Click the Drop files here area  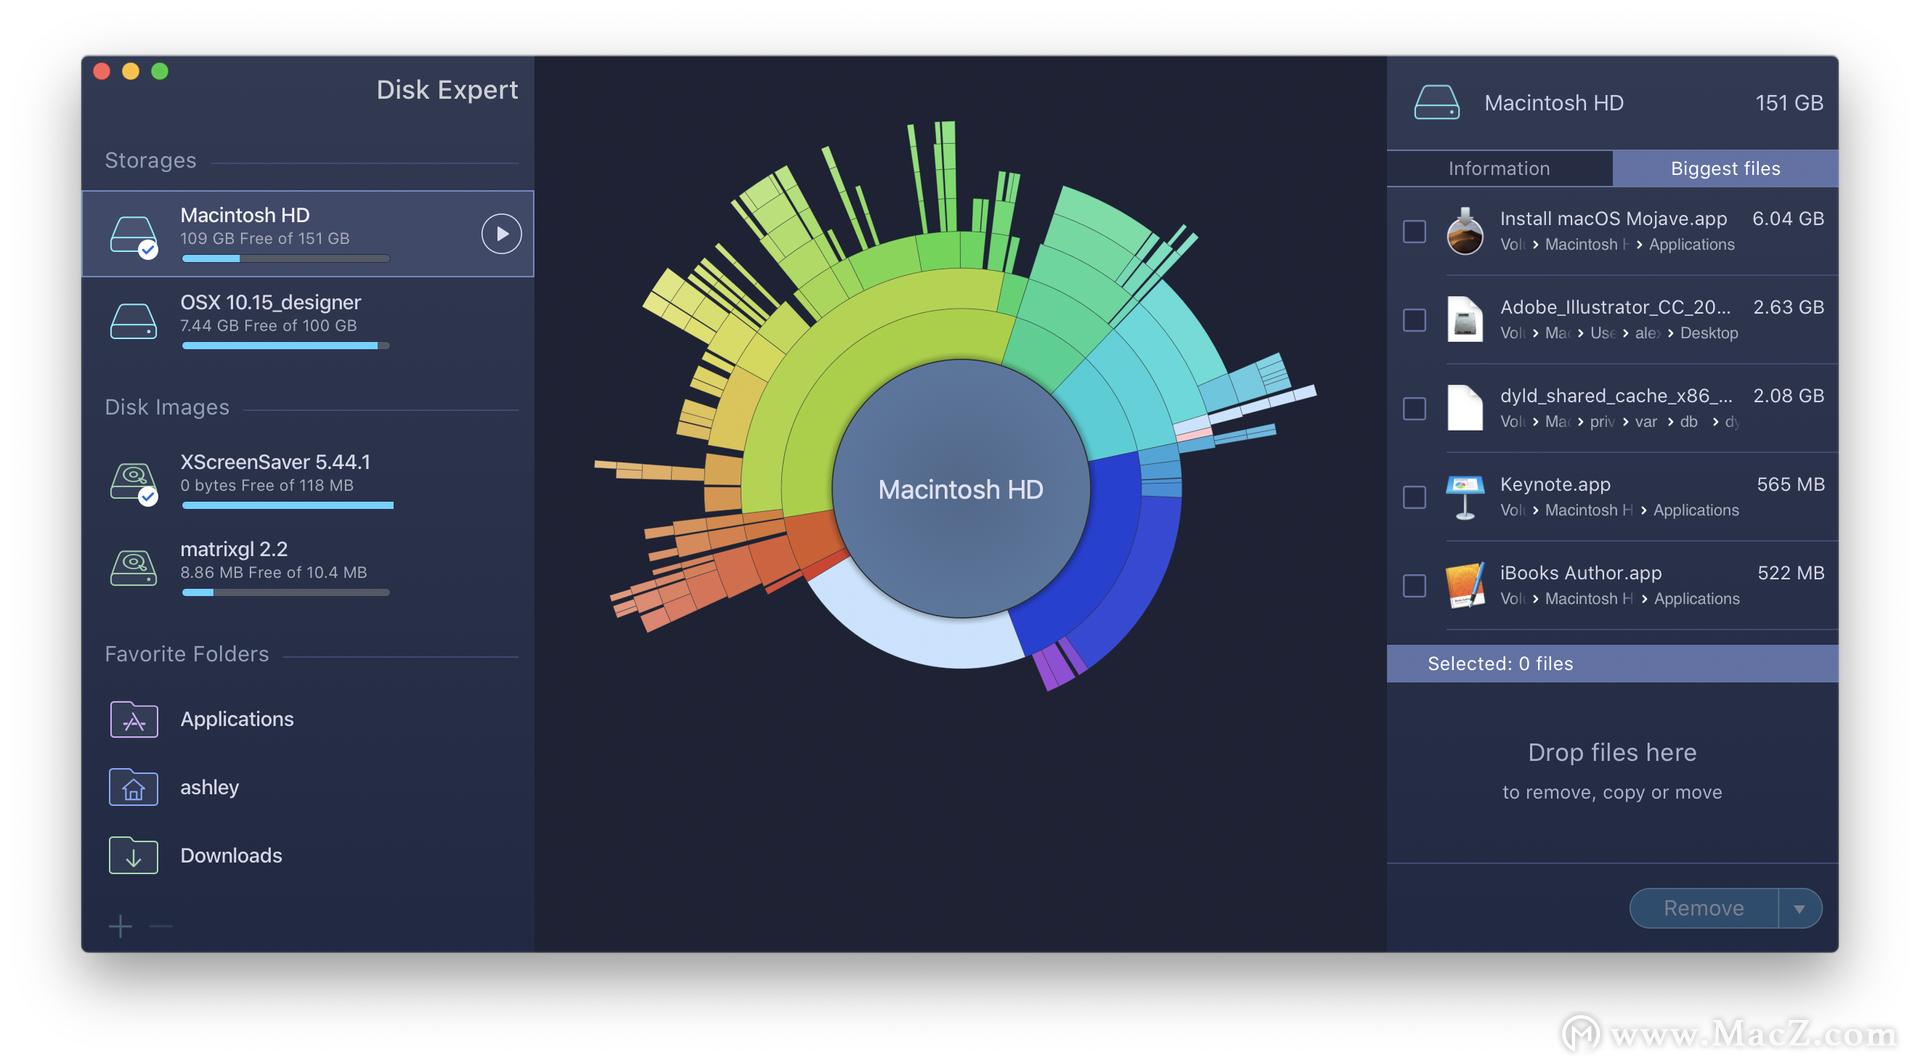point(1612,771)
